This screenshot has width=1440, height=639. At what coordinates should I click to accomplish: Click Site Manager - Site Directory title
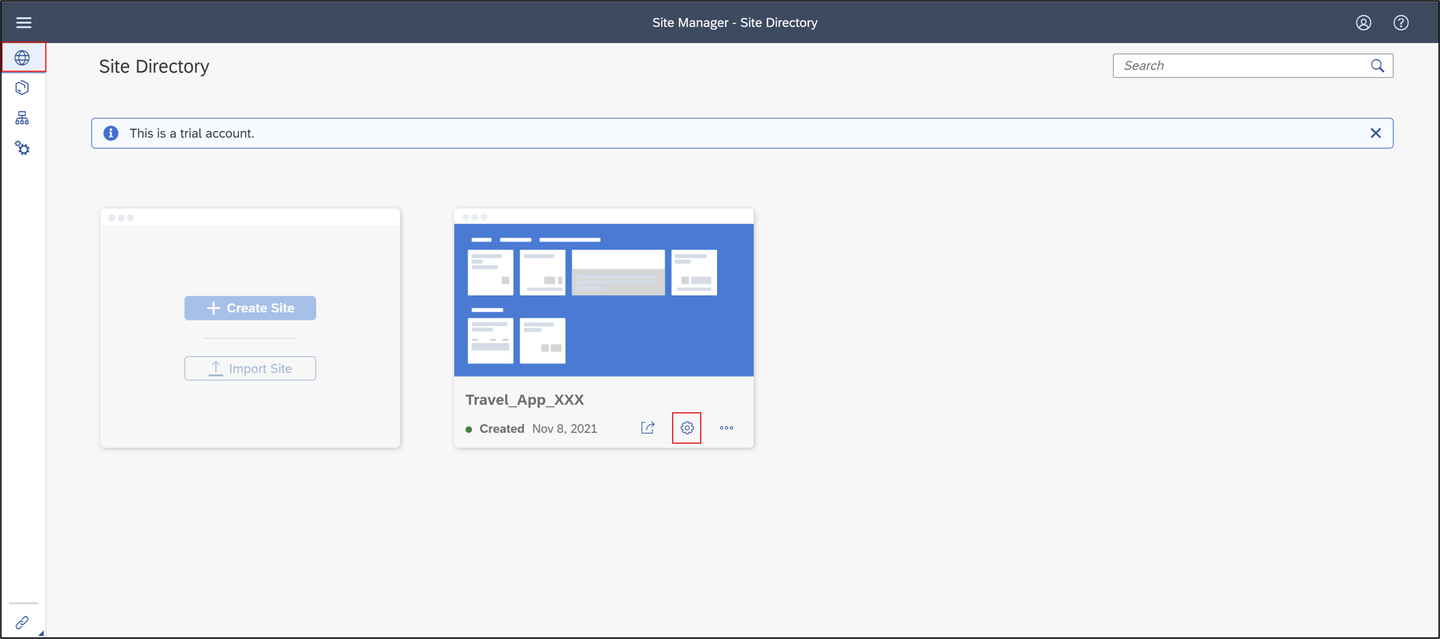click(735, 22)
